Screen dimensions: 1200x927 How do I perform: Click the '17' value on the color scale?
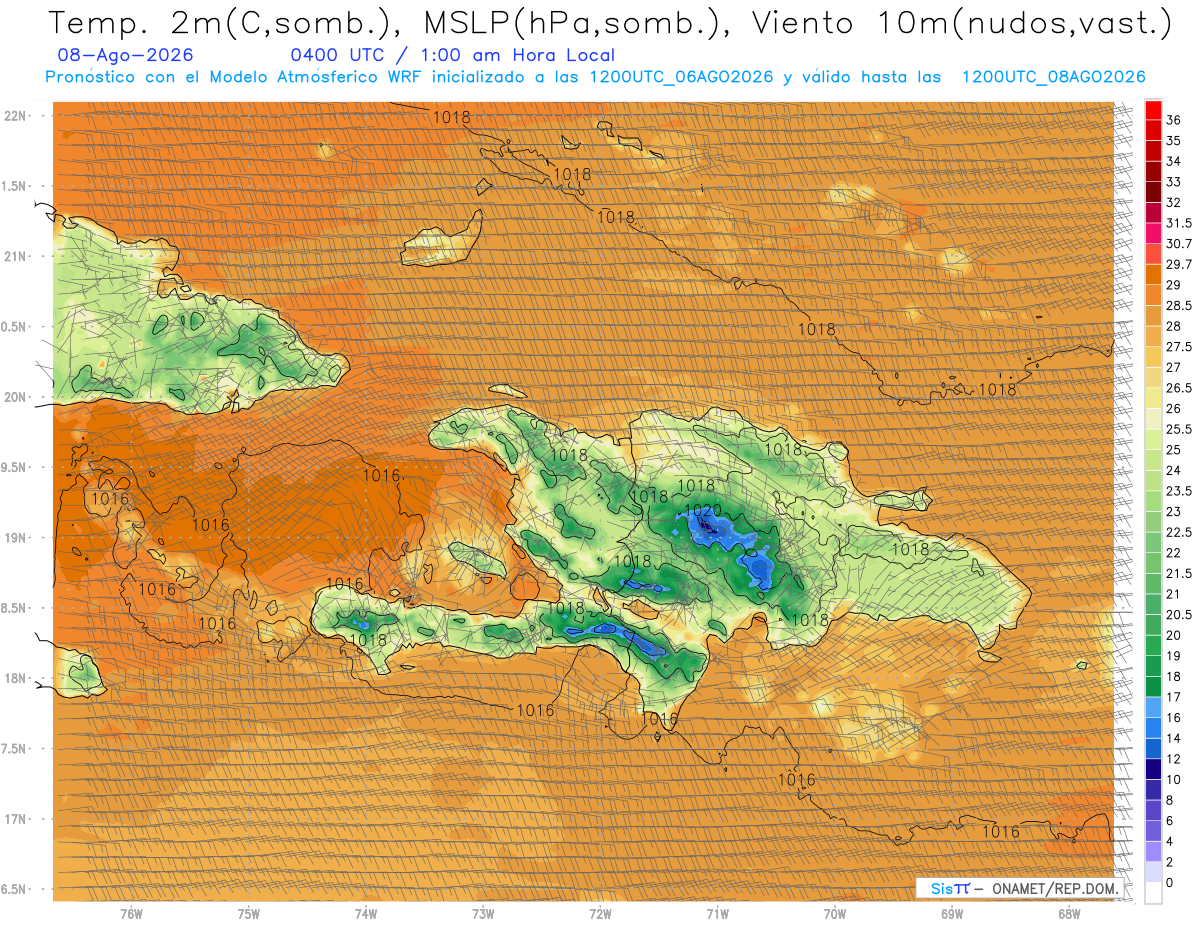tap(1174, 697)
